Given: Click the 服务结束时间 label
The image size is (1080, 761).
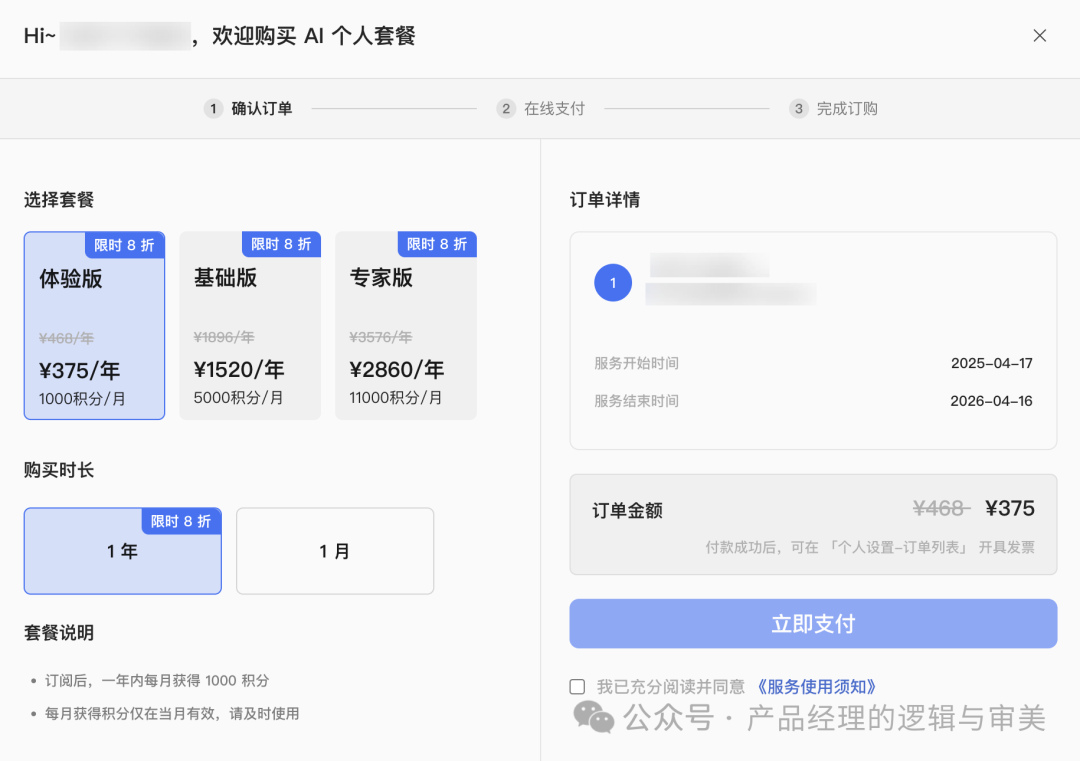Looking at the screenshot, I should [636, 401].
